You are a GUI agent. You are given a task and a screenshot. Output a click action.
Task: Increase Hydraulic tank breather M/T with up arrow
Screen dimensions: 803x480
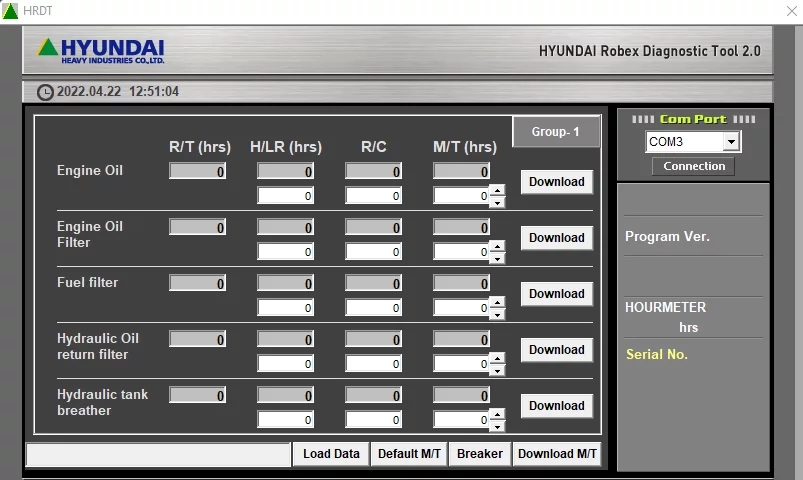pyautogui.click(x=497, y=415)
